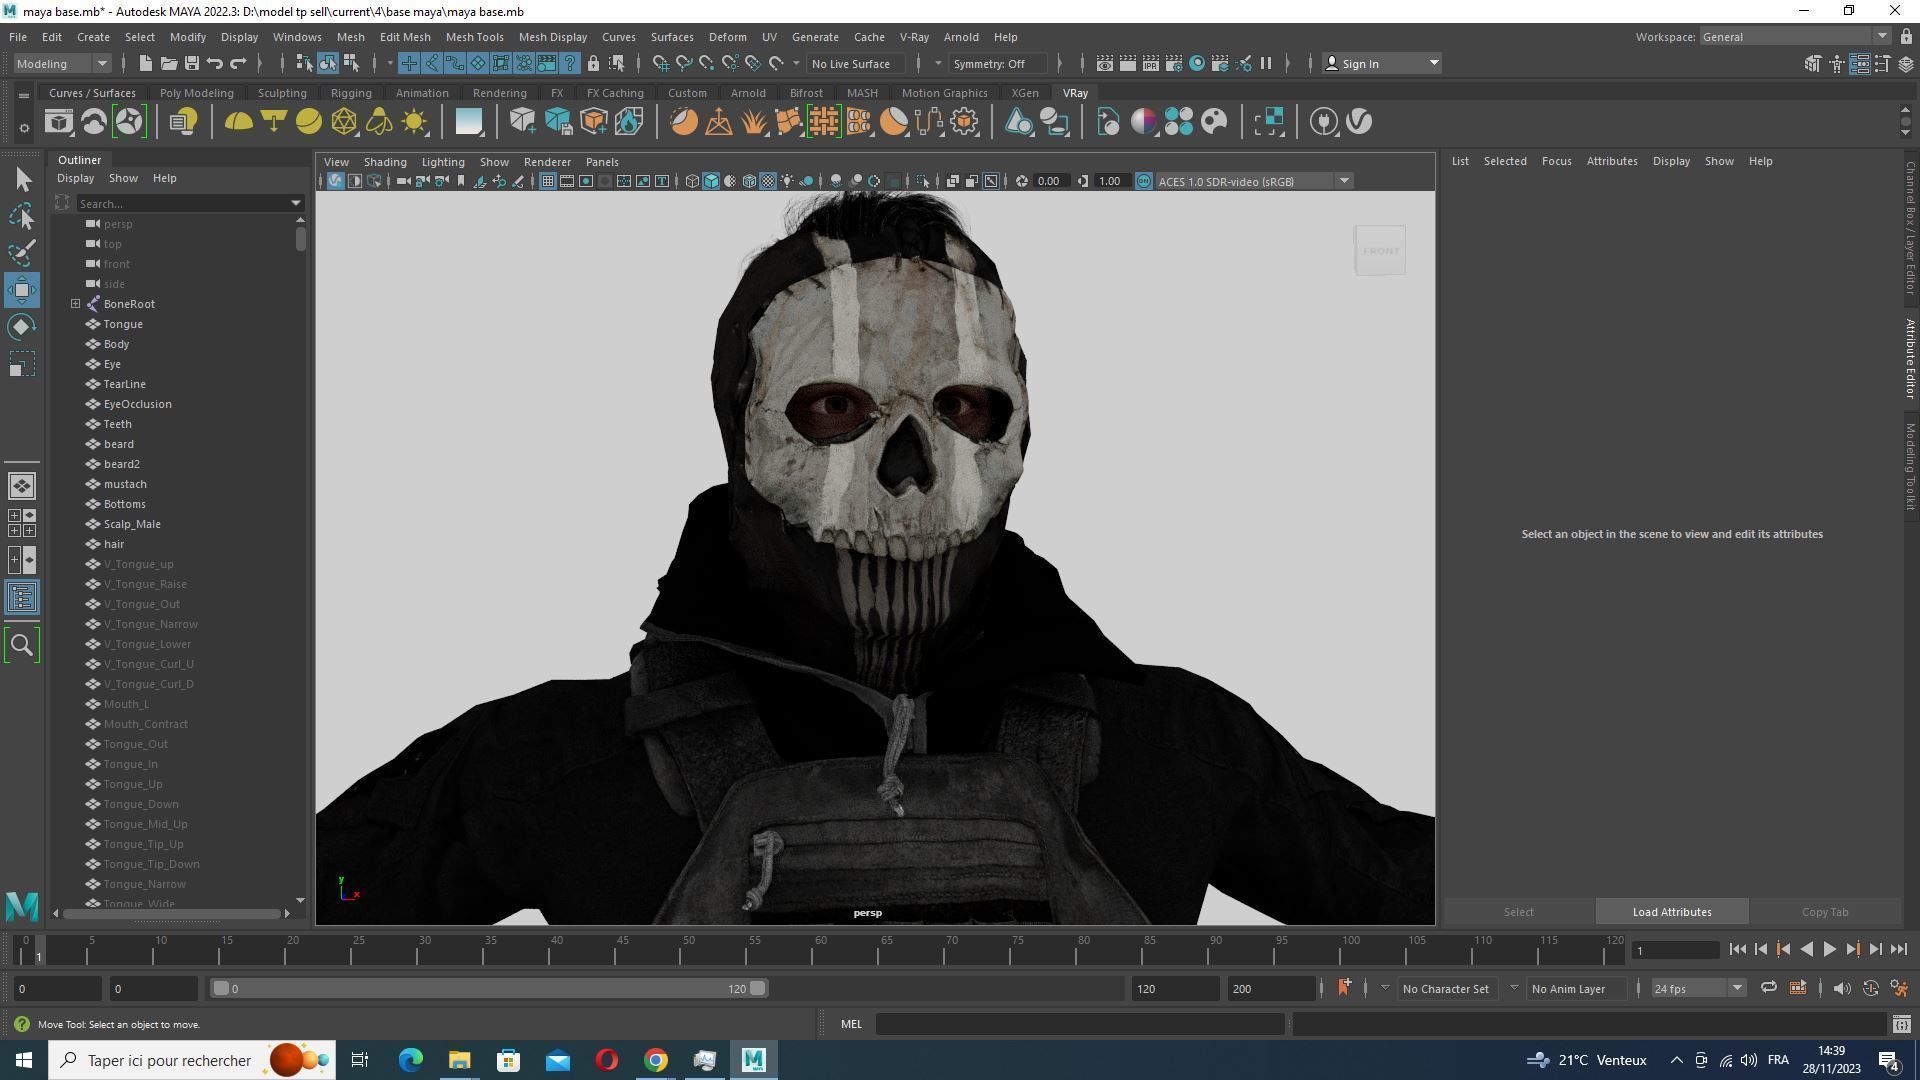Image resolution: width=1920 pixels, height=1080 pixels.
Task: Toggle viewport grid icon in panel toolbar
Action: [548, 181]
